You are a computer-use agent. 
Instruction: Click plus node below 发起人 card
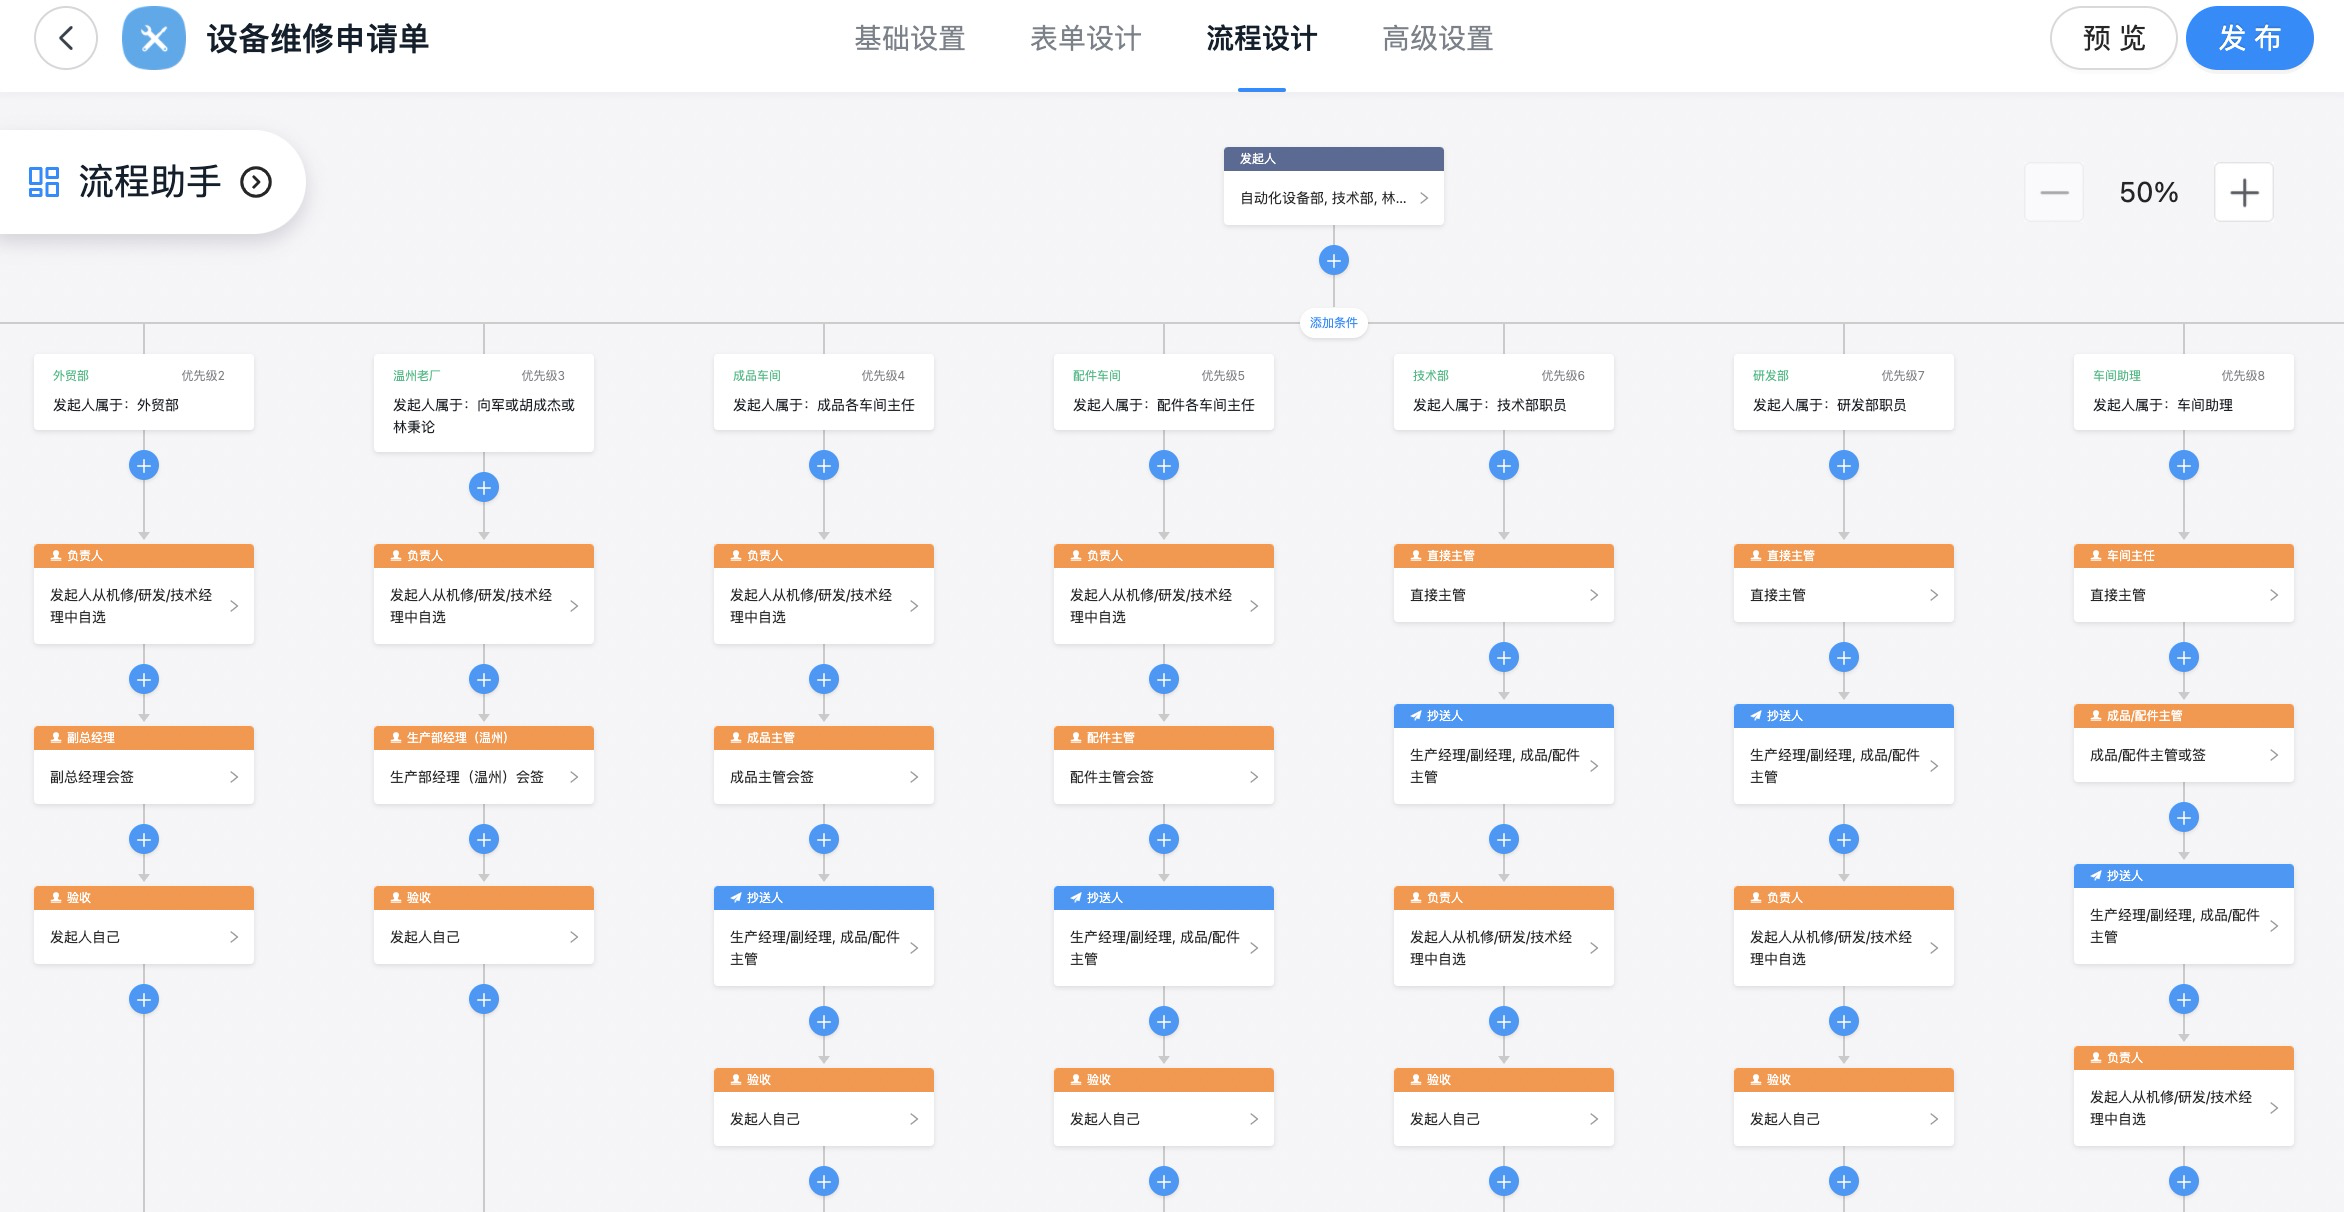1333,261
